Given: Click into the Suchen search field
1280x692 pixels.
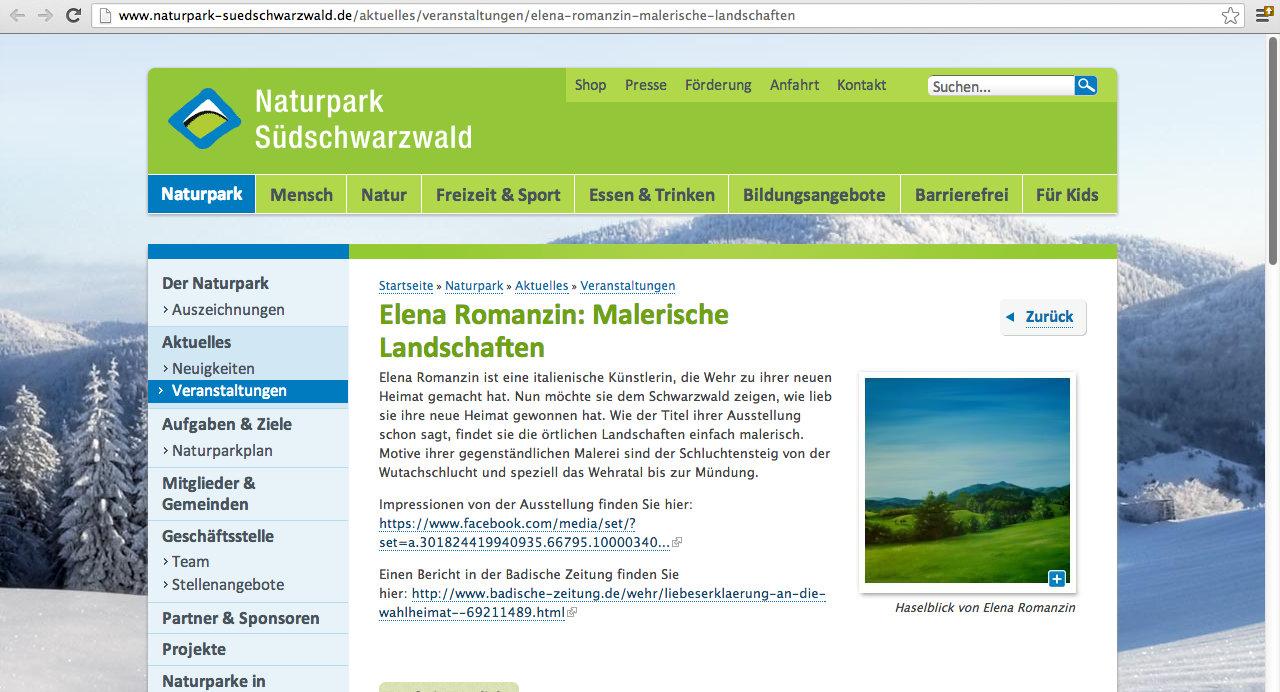Looking at the screenshot, I should coord(1000,87).
